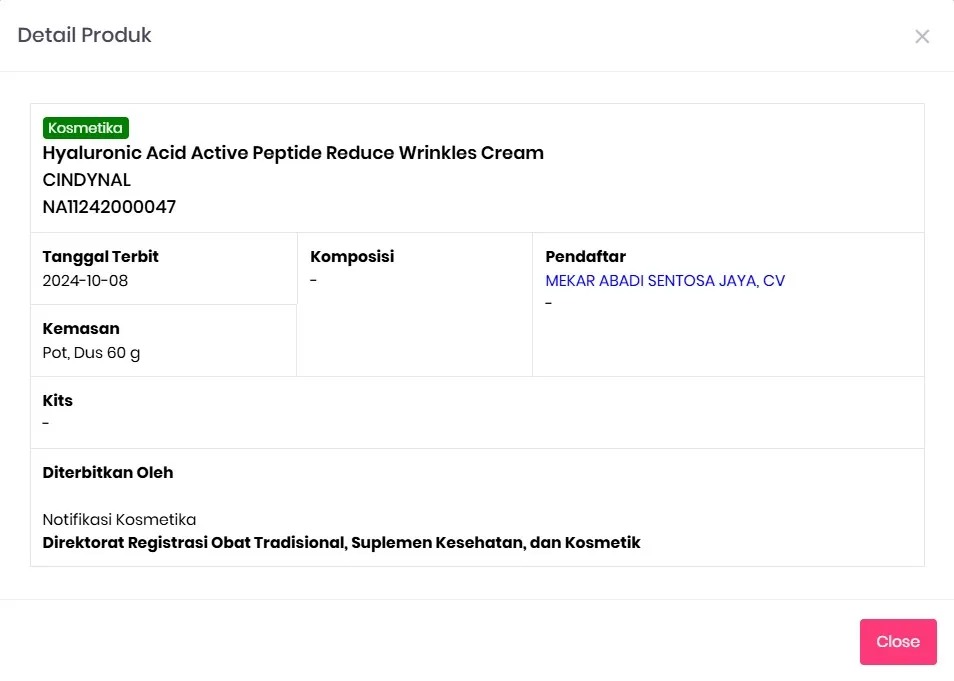Click the X icon to dismiss the dialog
Viewport: 954px width, 681px height.
(921, 36)
